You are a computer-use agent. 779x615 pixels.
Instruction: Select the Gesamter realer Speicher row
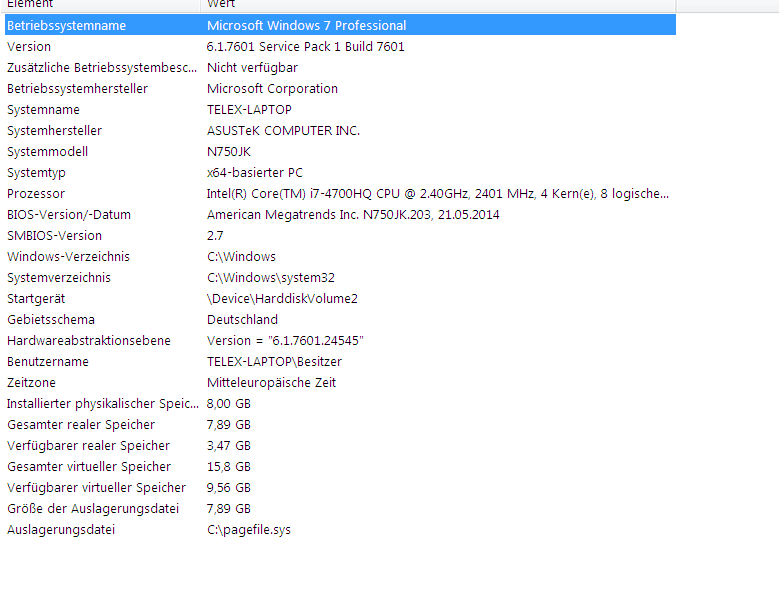(340, 425)
